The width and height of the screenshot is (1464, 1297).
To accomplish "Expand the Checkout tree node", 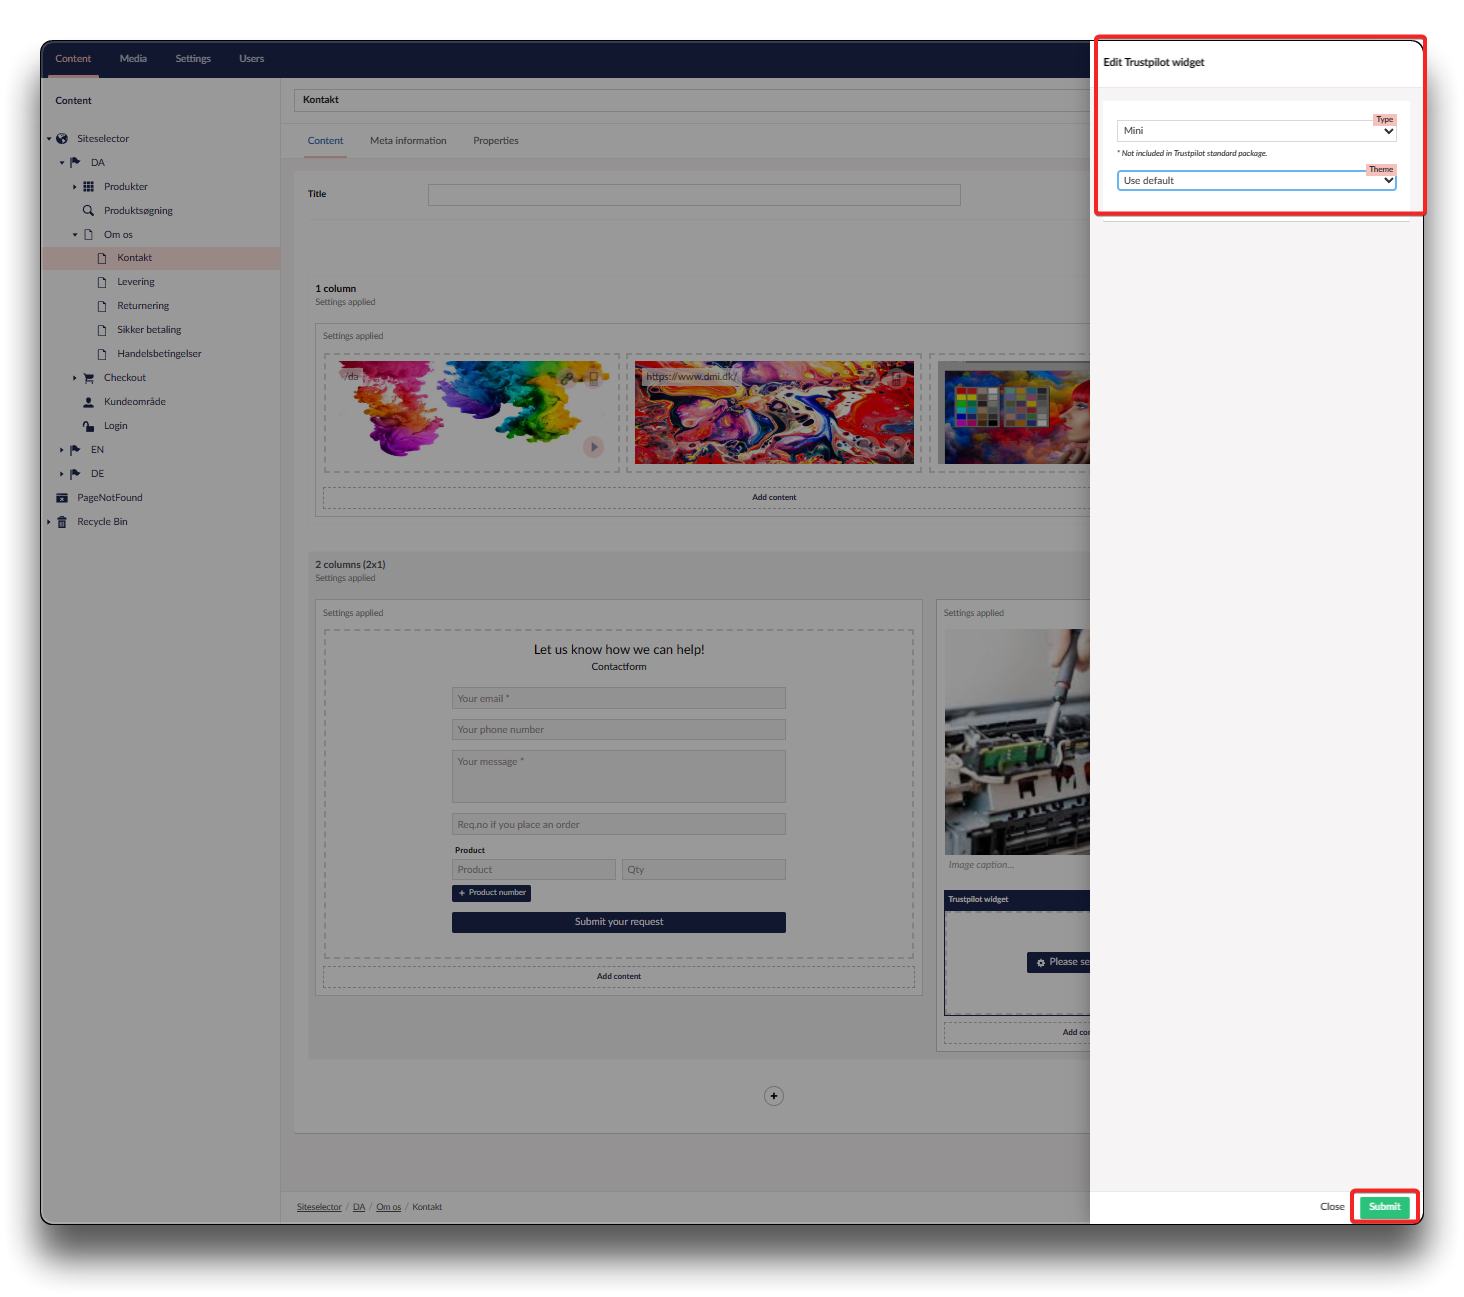I will (75, 378).
